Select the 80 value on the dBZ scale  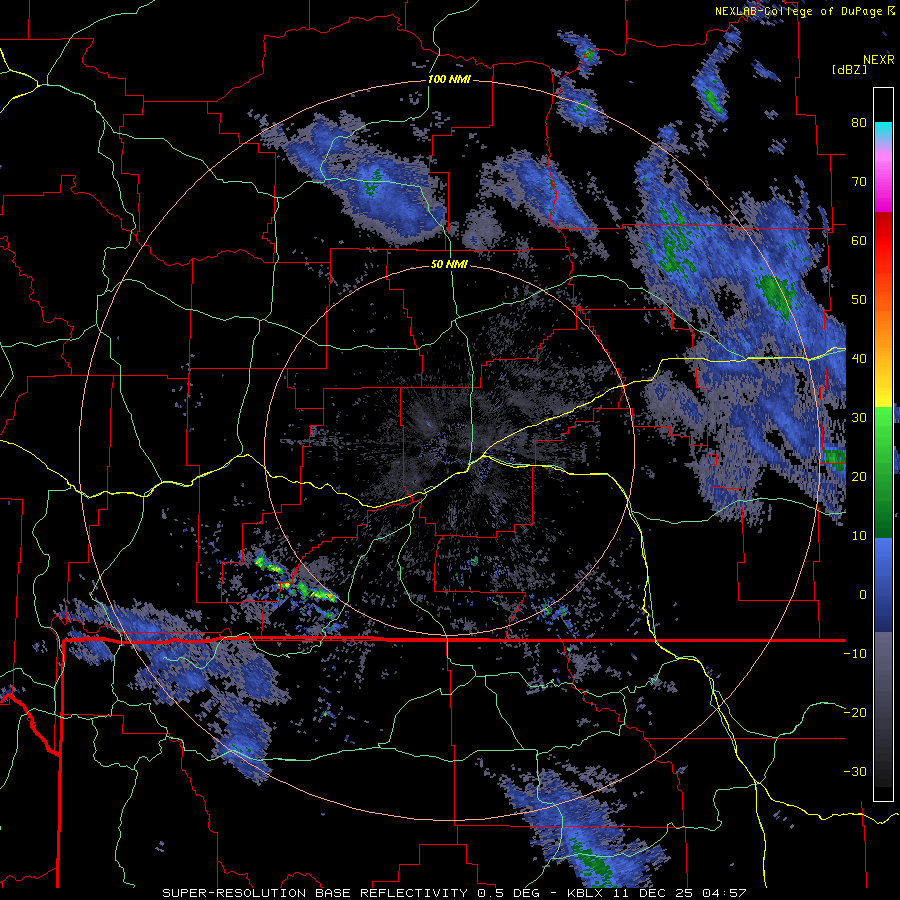tap(859, 123)
